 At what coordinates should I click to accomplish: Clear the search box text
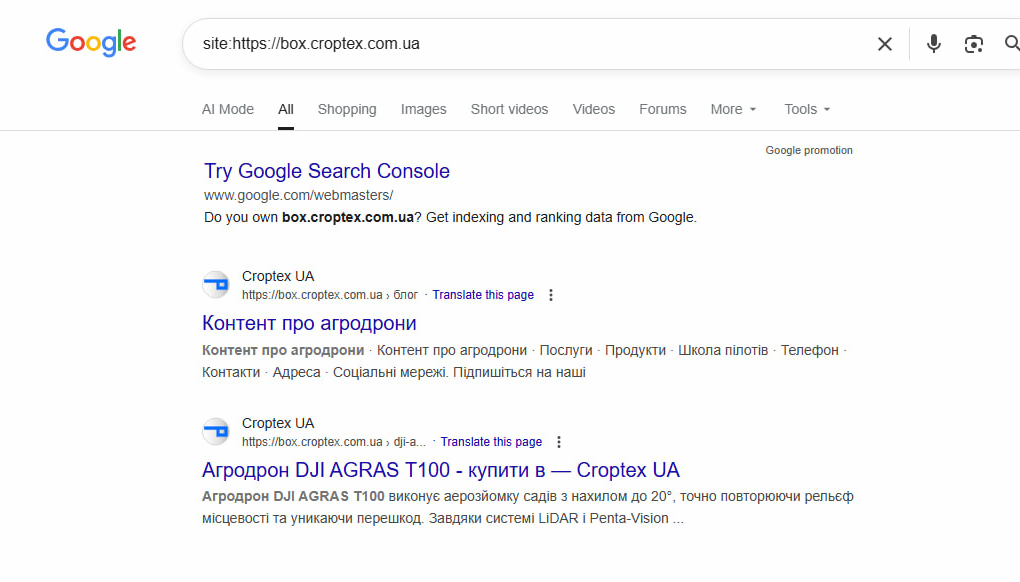[884, 44]
